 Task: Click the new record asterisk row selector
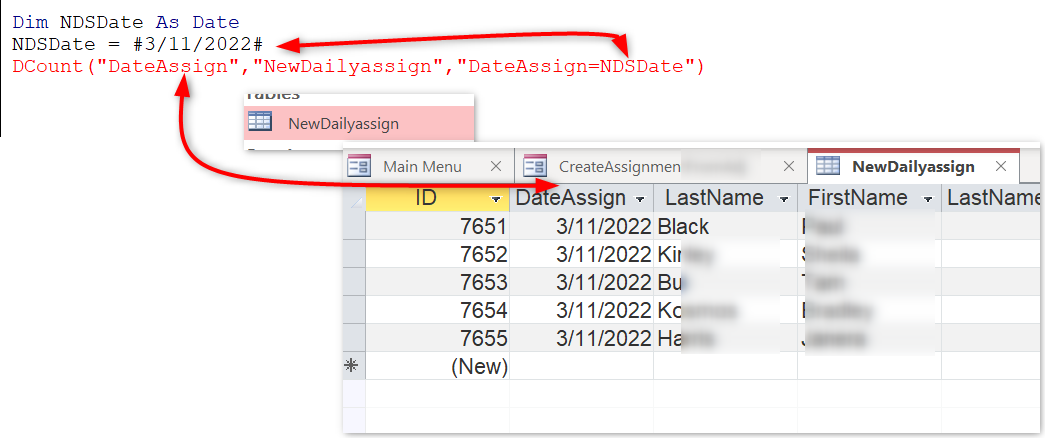[x=351, y=366]
